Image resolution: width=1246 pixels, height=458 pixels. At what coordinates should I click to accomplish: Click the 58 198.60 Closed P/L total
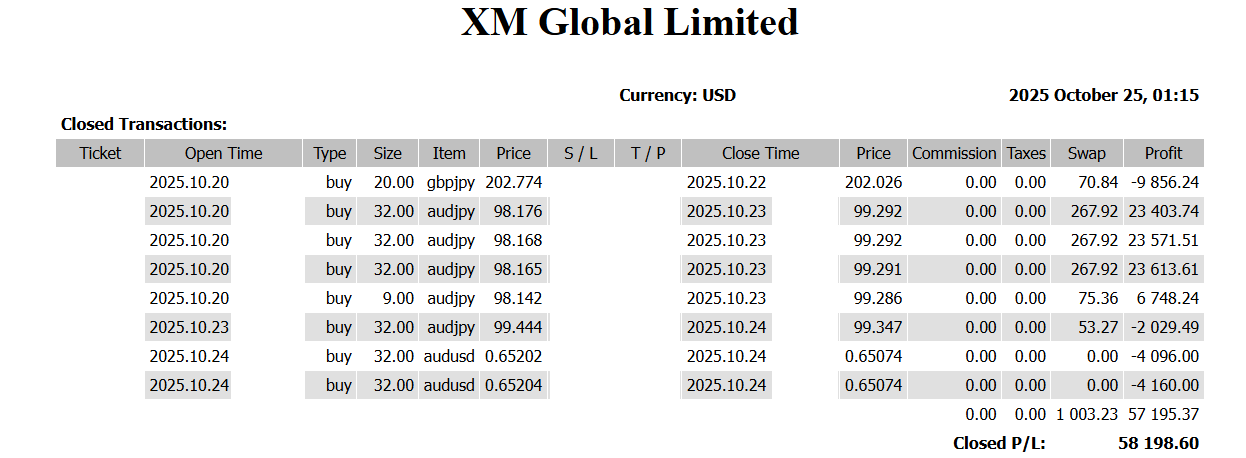pyautogui.click(x=1158, y=443)
